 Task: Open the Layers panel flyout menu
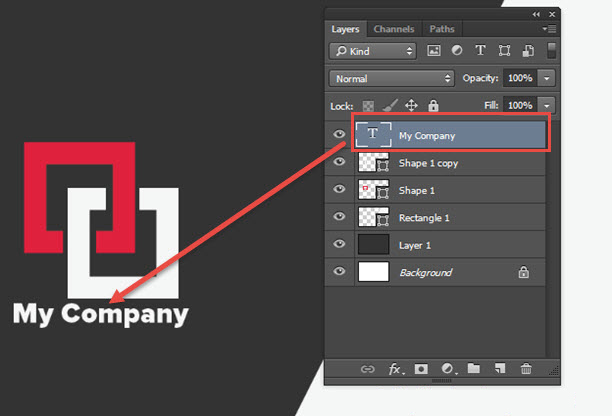(x=549, y=29)
